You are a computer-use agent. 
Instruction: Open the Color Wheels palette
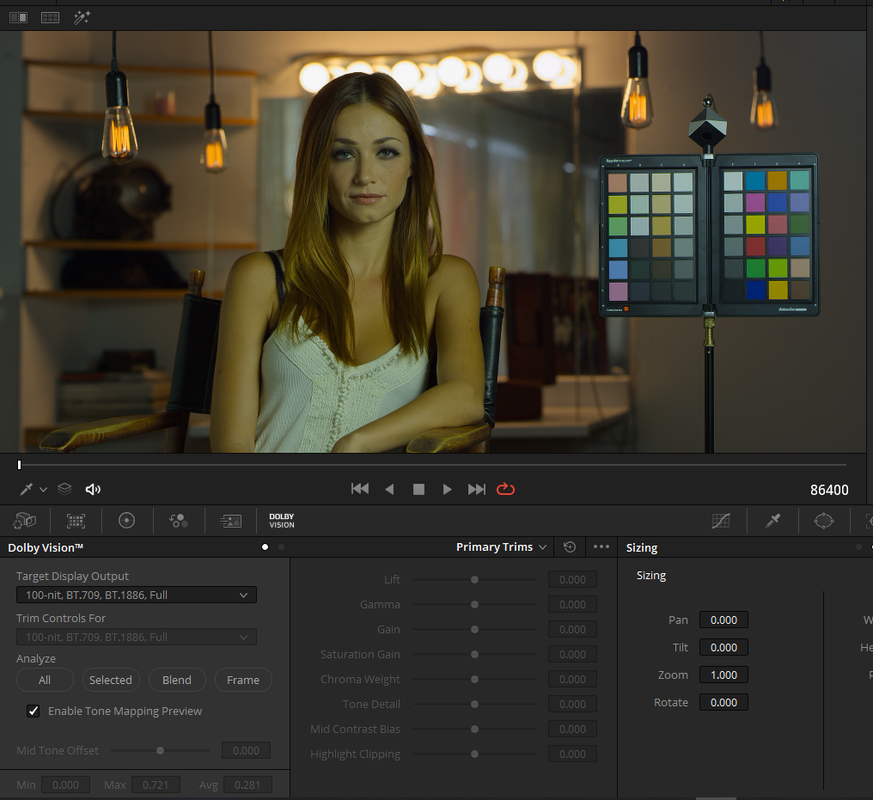pos(127,521)
